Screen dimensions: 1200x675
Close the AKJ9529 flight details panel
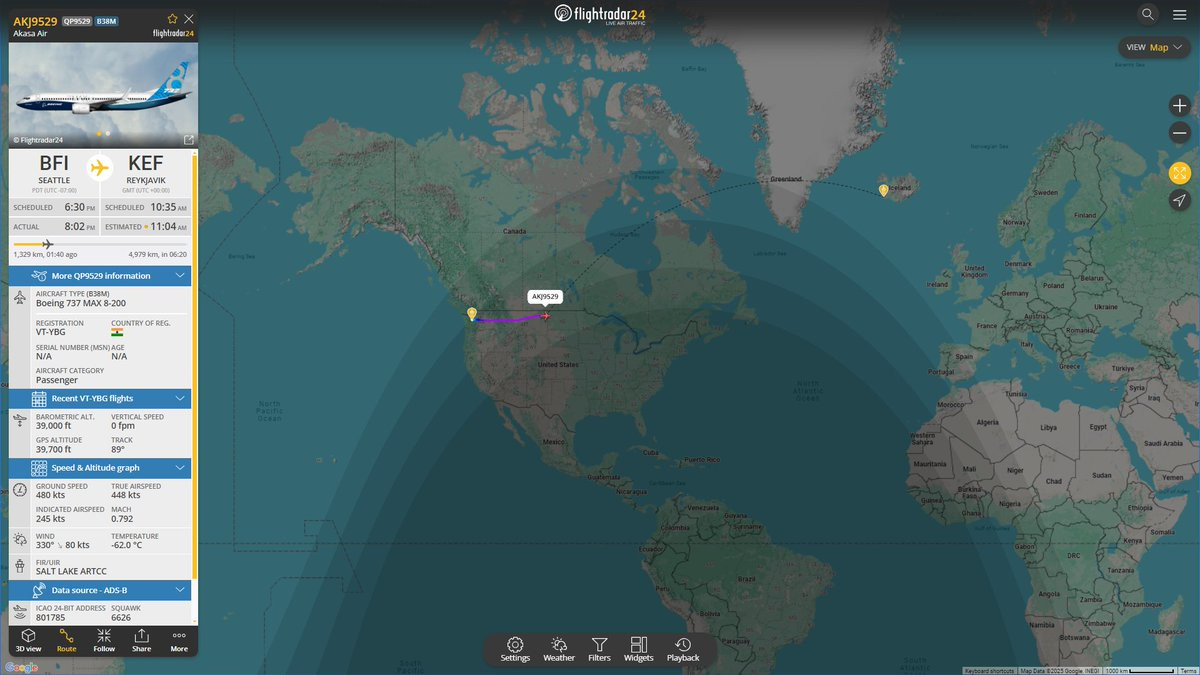tap(189, 18)
